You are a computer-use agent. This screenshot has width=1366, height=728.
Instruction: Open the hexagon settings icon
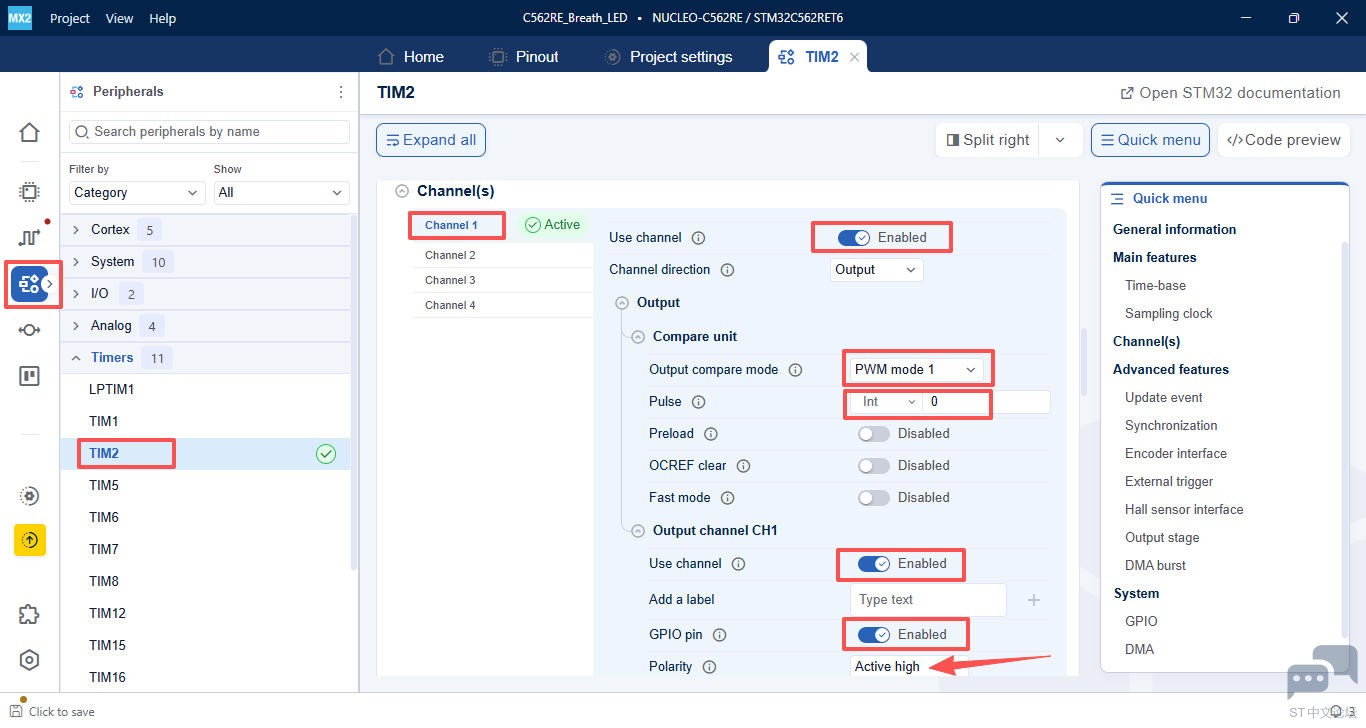pyautogui.click(x=29, y=660)
